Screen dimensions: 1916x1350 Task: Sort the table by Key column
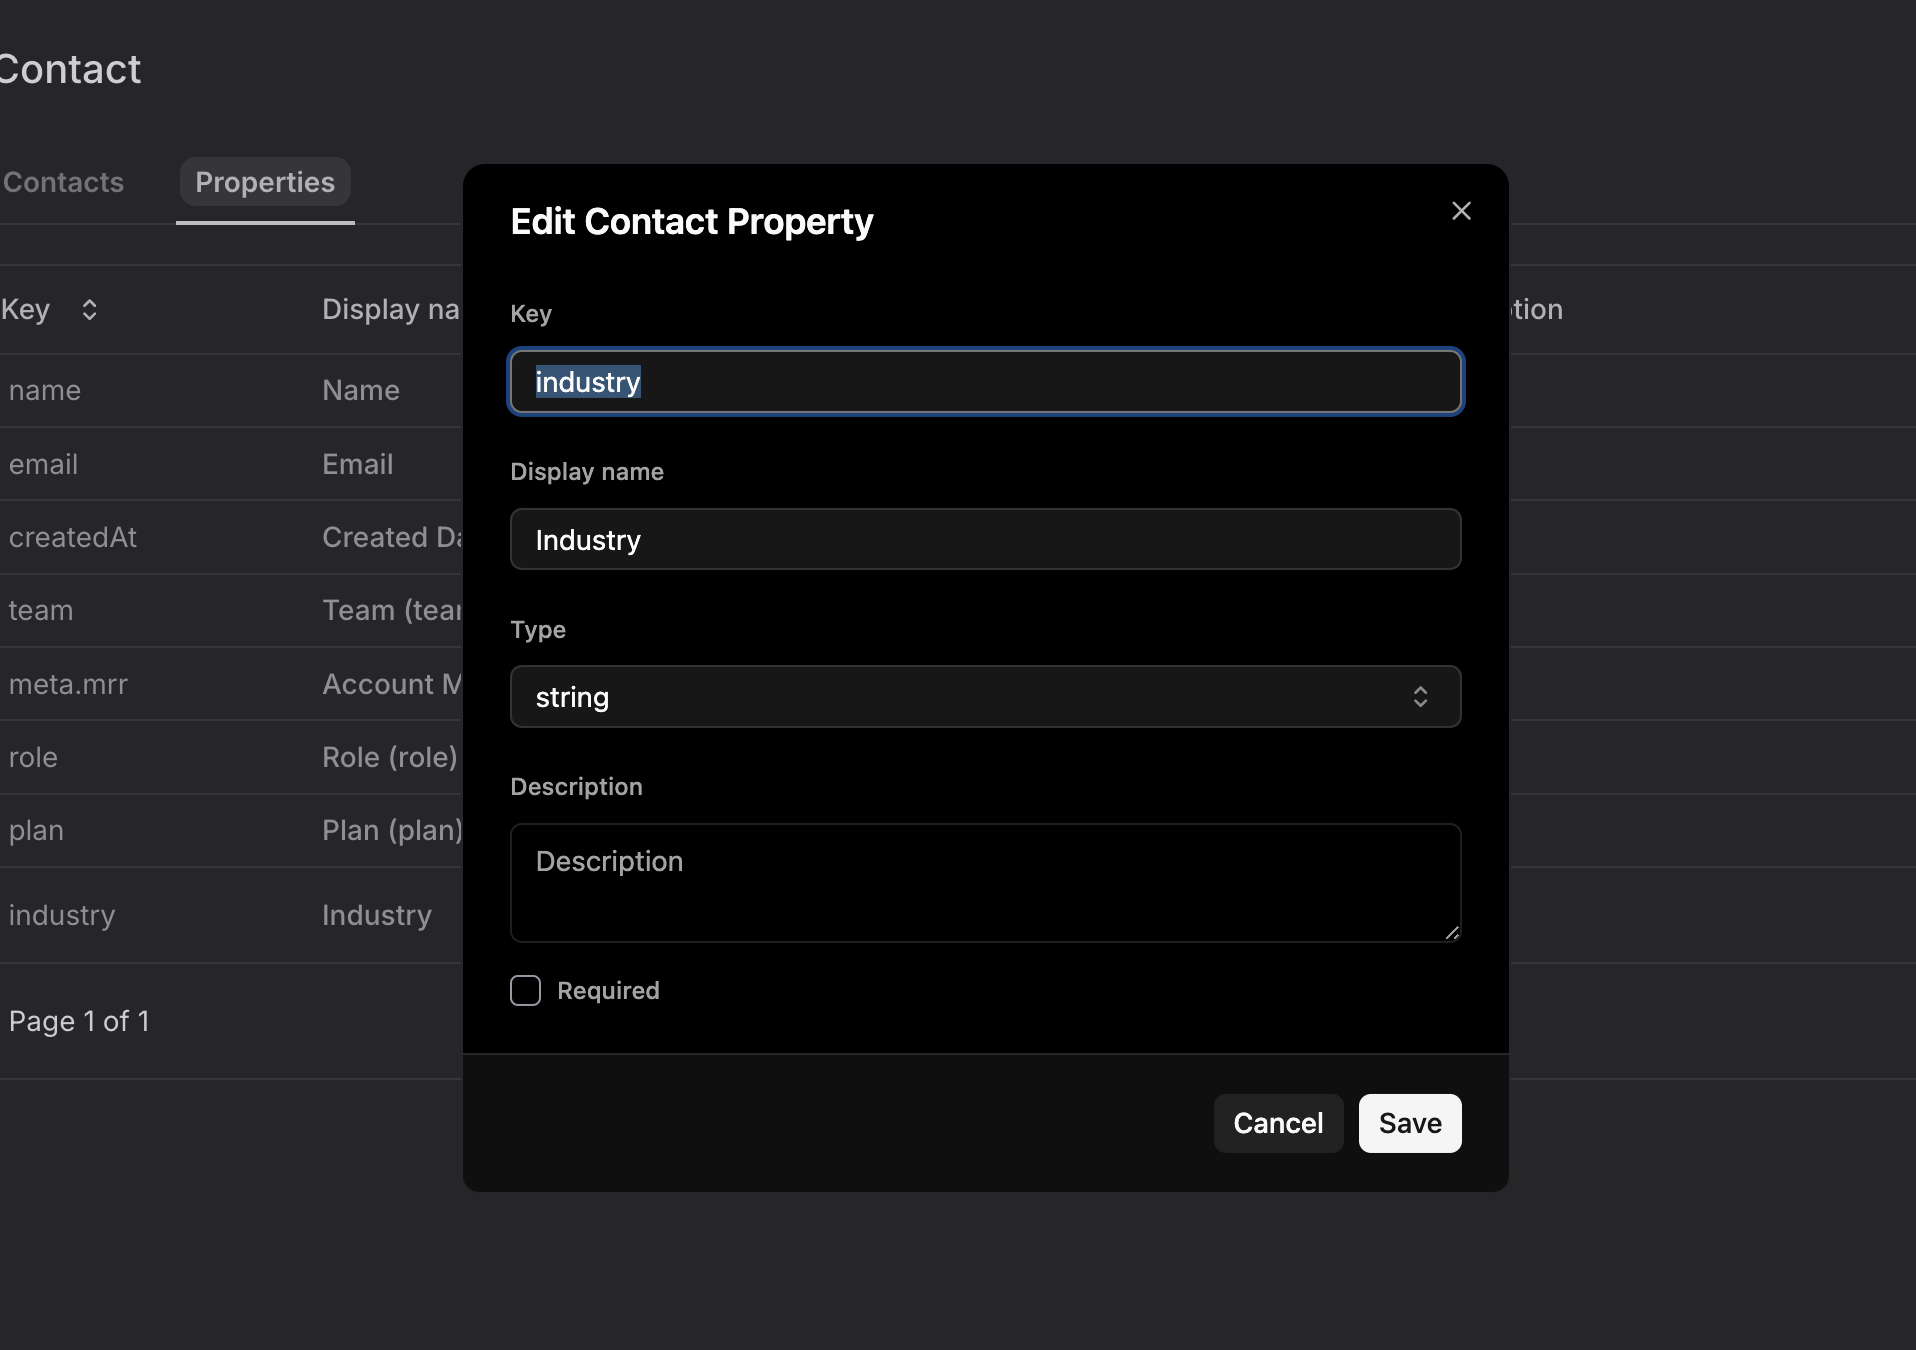[x=89, y=310]
